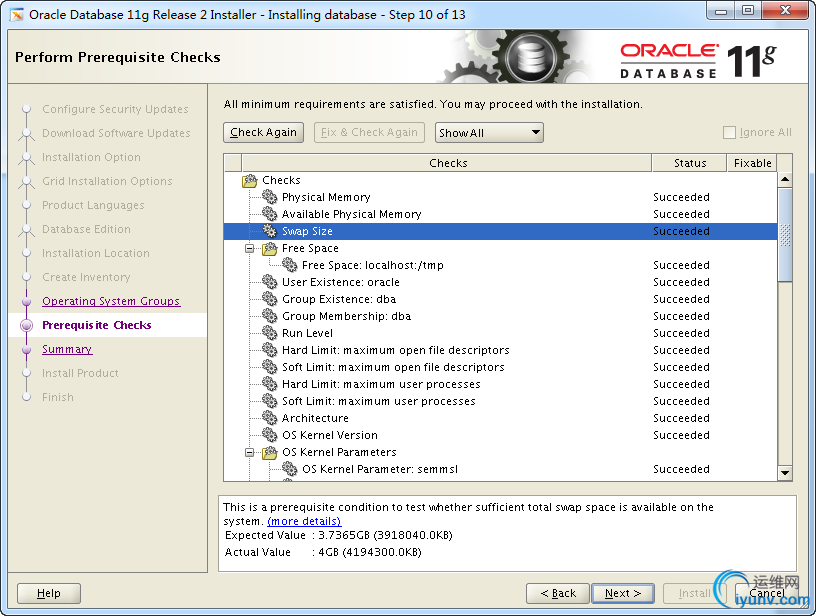Click gear icon beside User Existence: oracle
Image resolution: width=816 pixels, height=616 pixels.
click(270, 282)
